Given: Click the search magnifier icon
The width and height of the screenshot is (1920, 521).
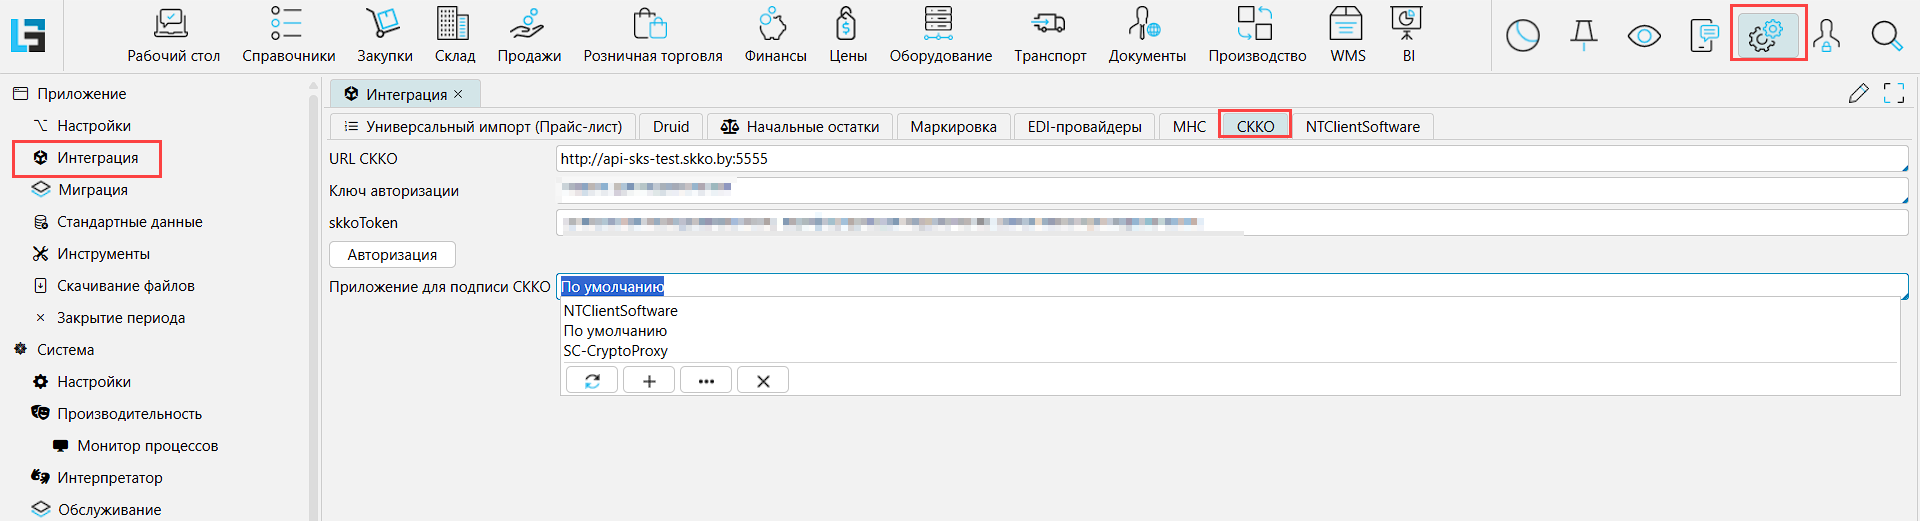Looking at the screenshot, I should (x=1886, y=36).
